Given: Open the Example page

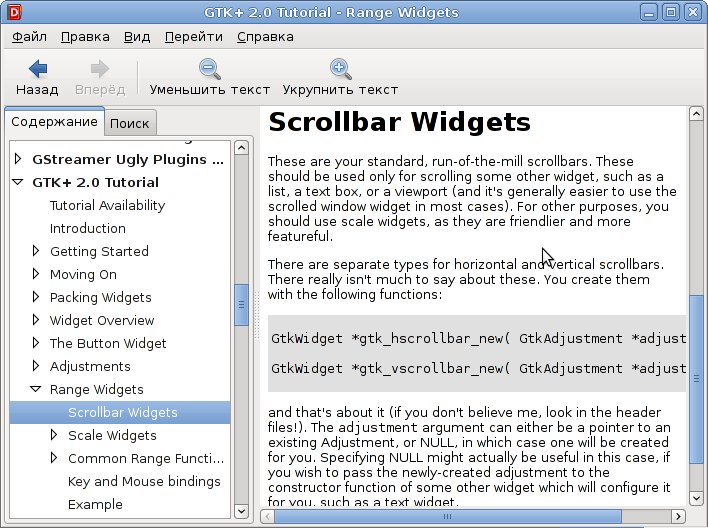Looking at the screenshot, I should coord(95,505).
